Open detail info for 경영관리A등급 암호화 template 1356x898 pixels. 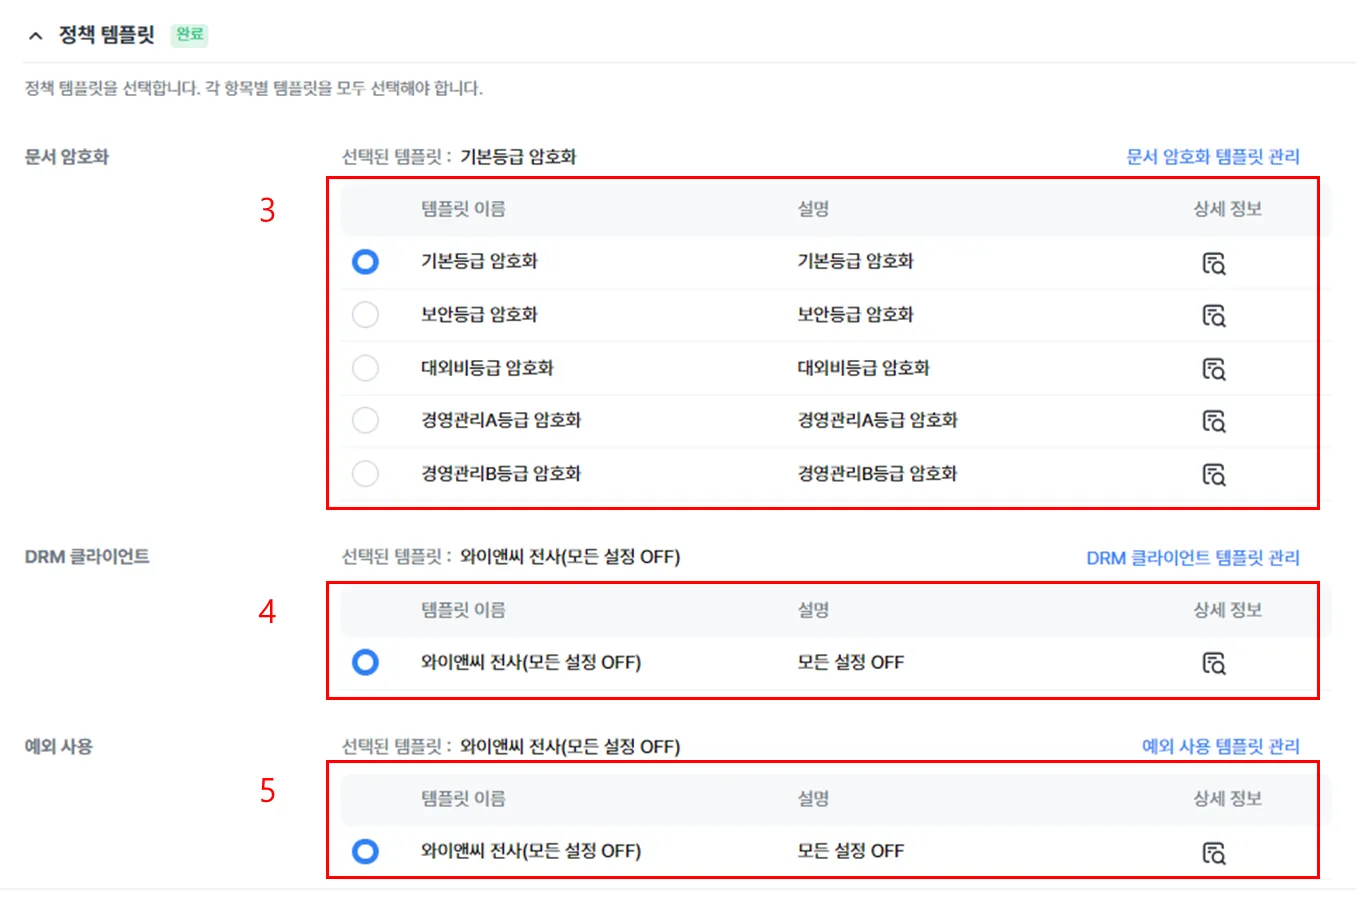1213,421
